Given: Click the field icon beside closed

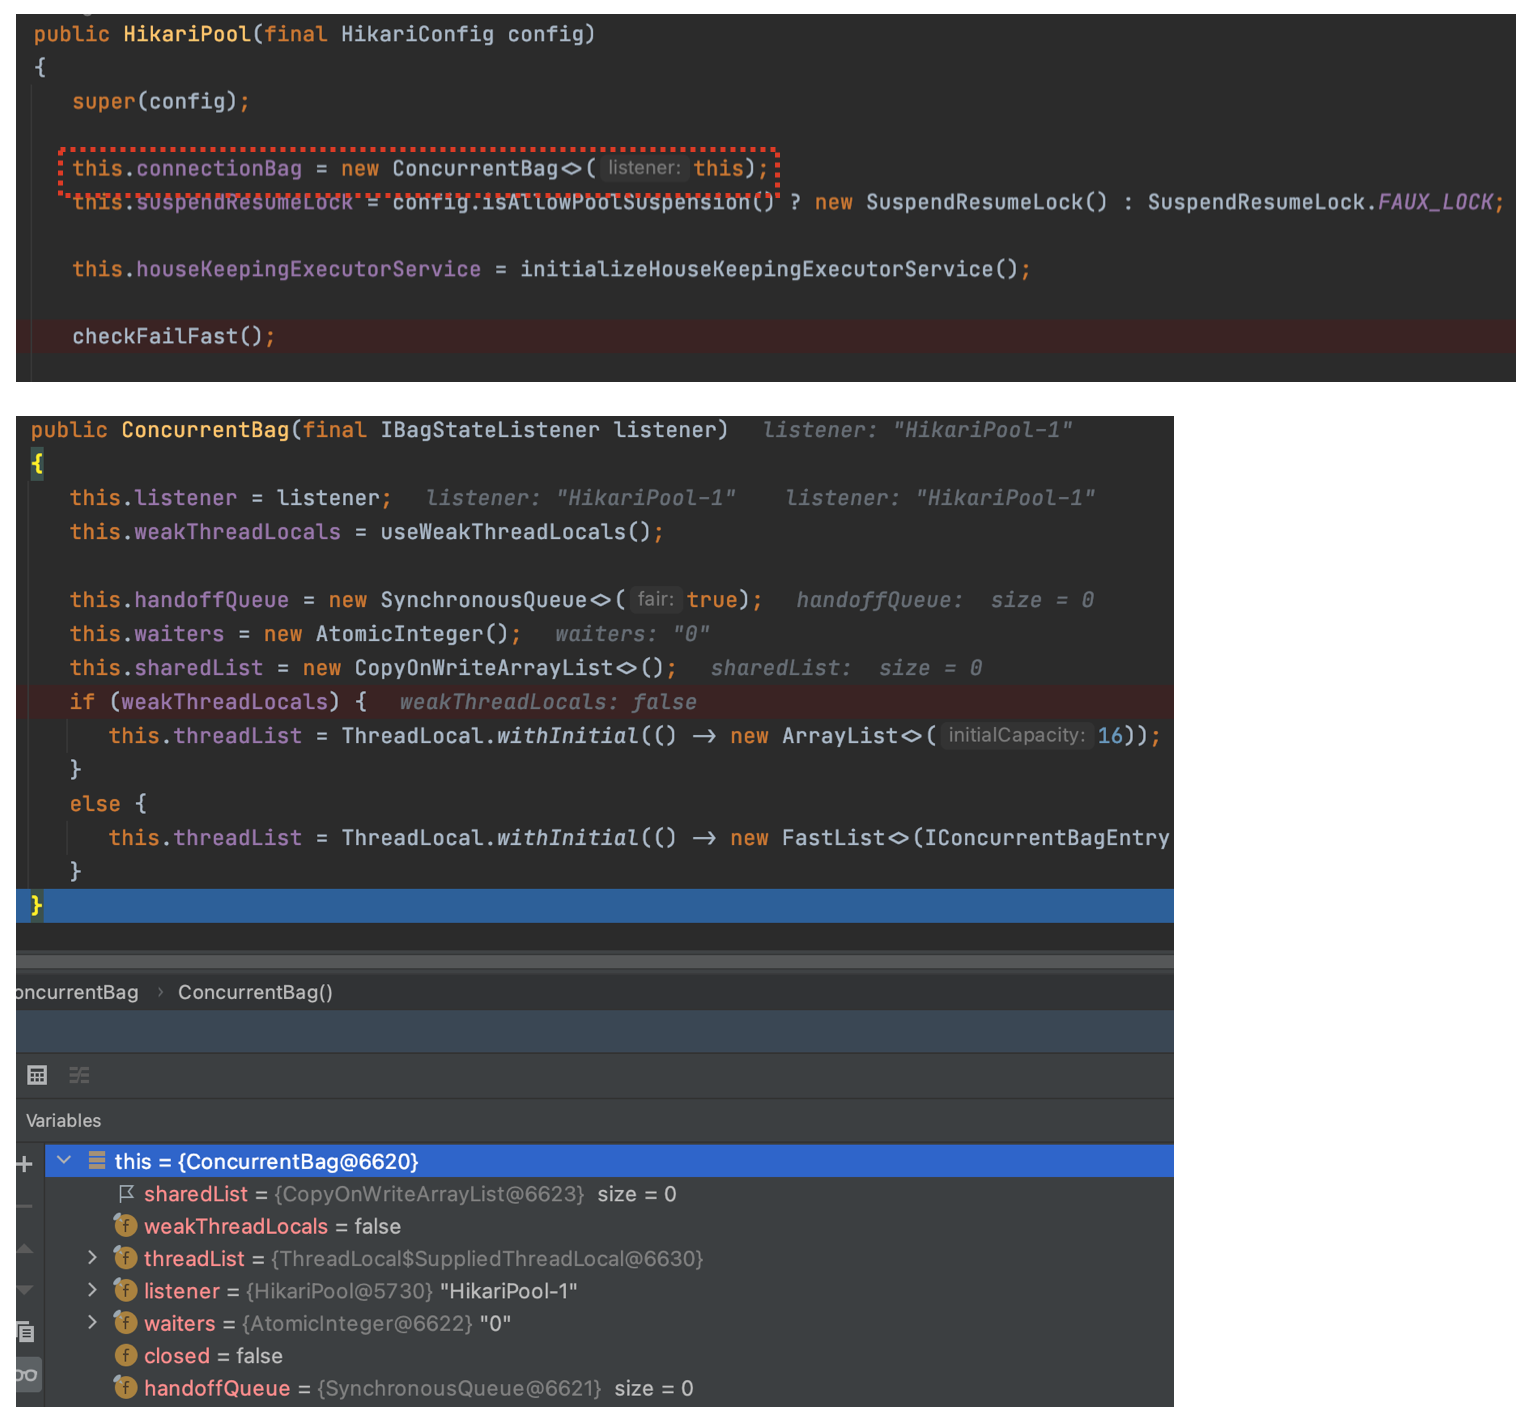Looking at the screenshot, I should [125, 1355].
